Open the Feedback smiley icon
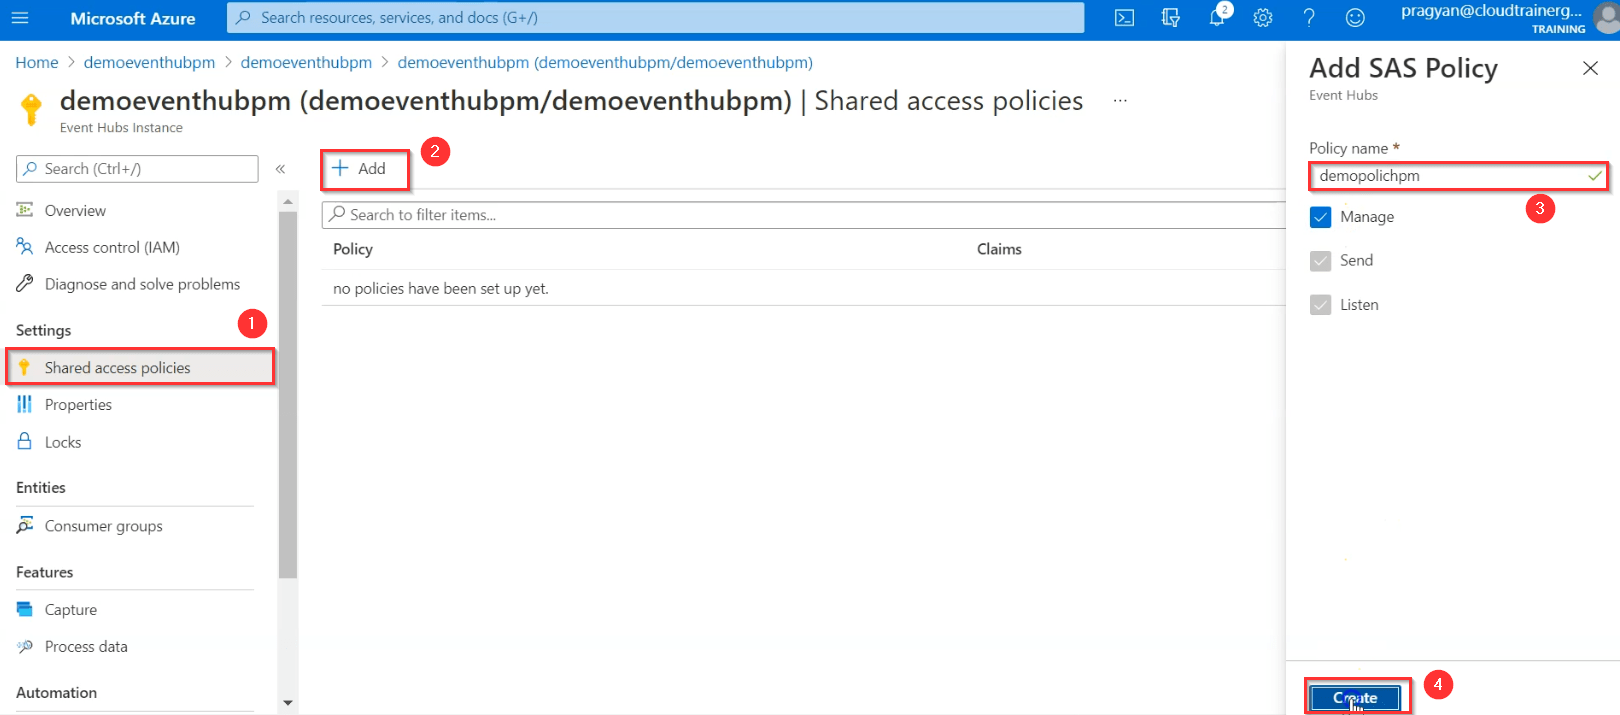Image resolution: width=1620 pixels, height=715 pixels. (x=1355, y=18)
